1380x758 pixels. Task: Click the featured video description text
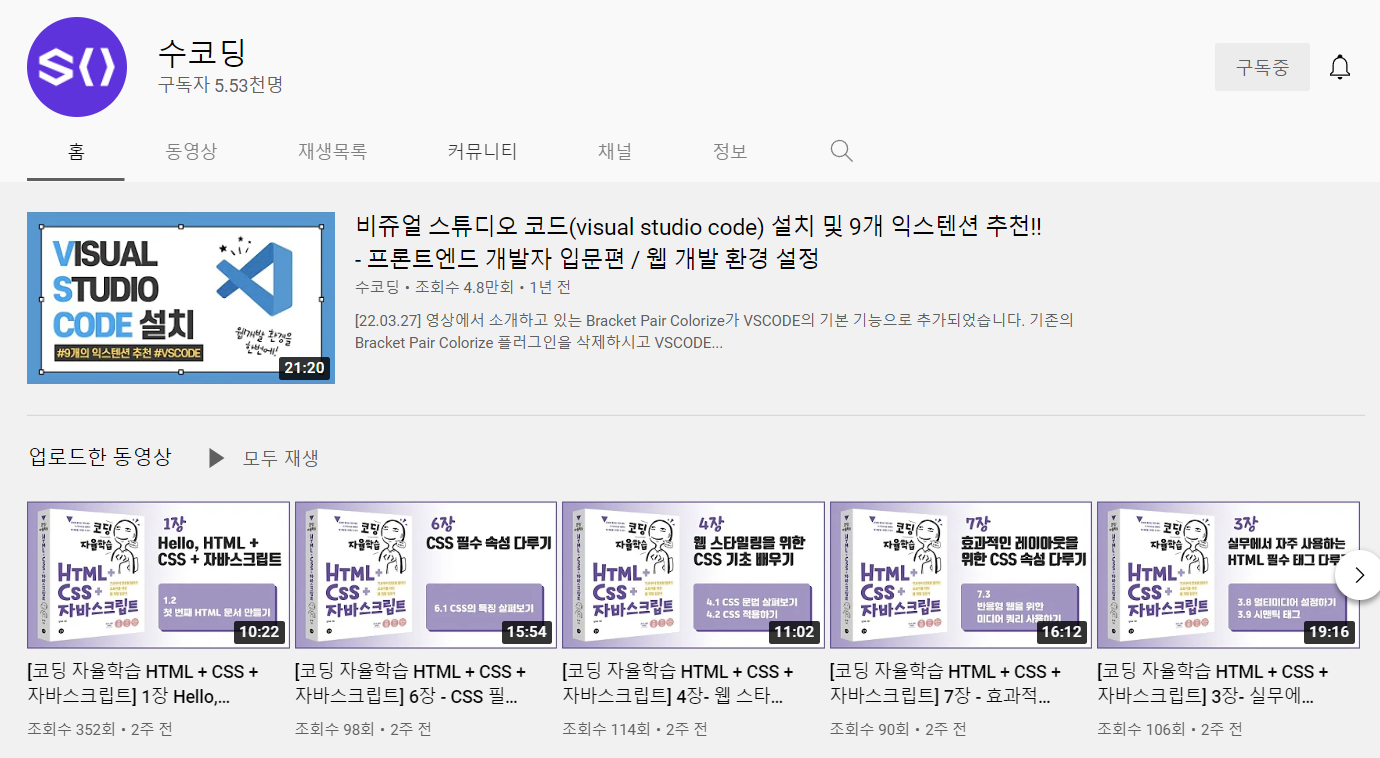tap(714, 331)
